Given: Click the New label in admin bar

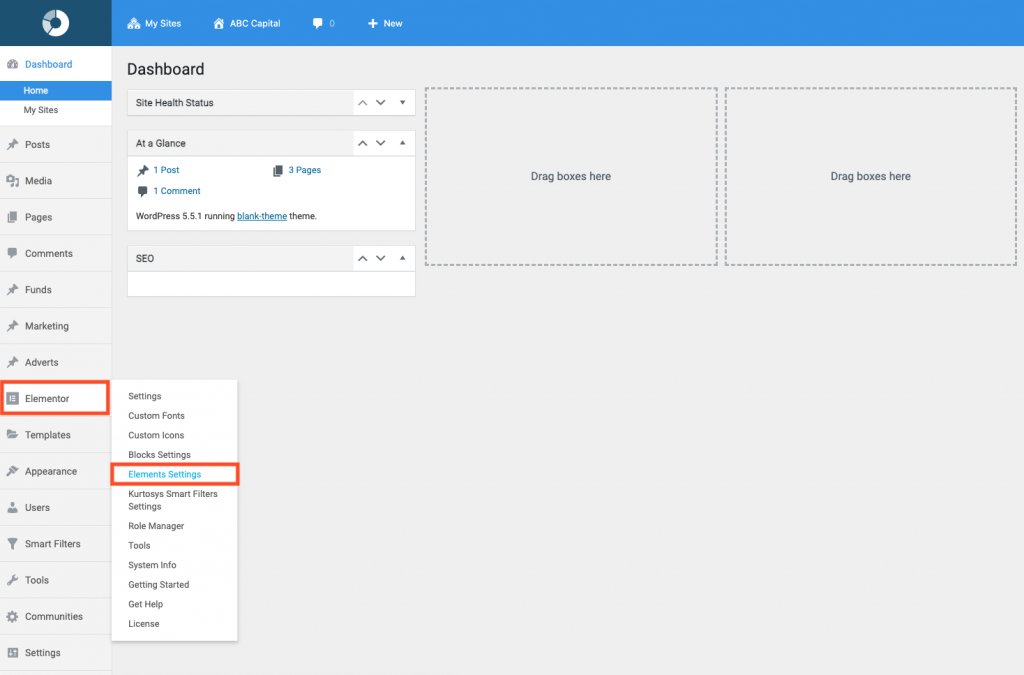Looking at the screenshot, I should (x=392, y=24).
